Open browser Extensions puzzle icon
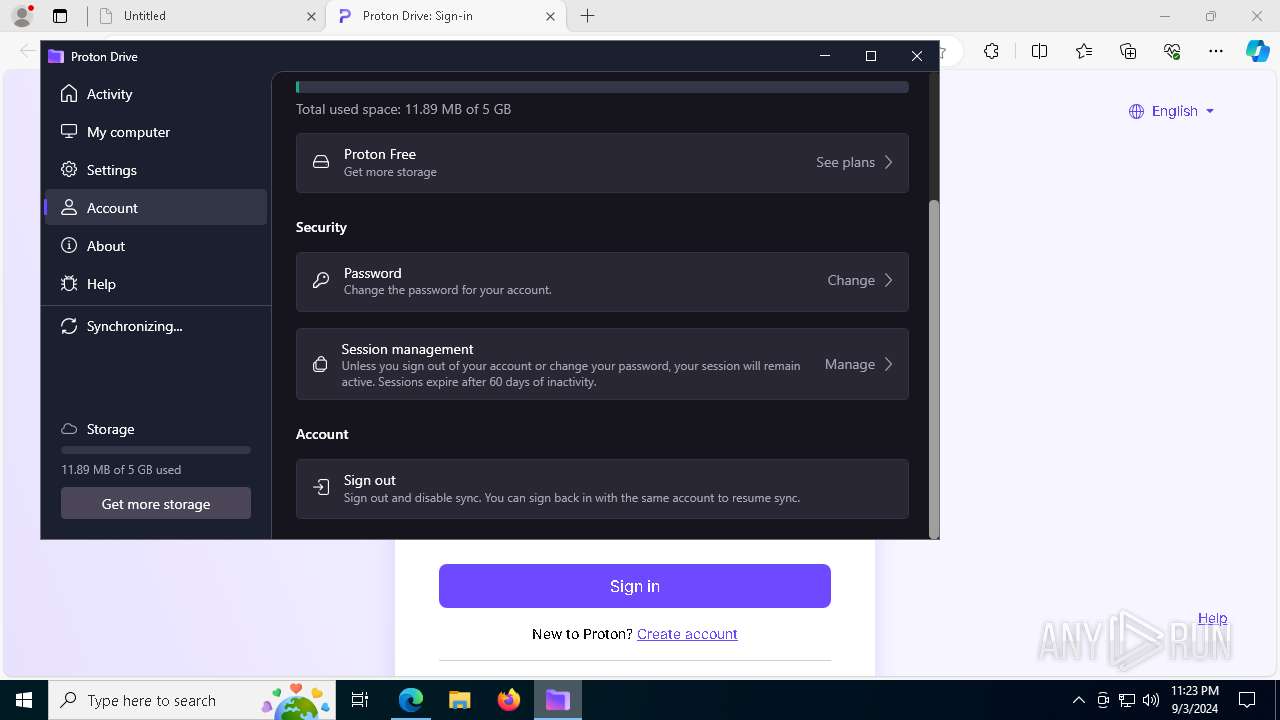 point(991,51)
